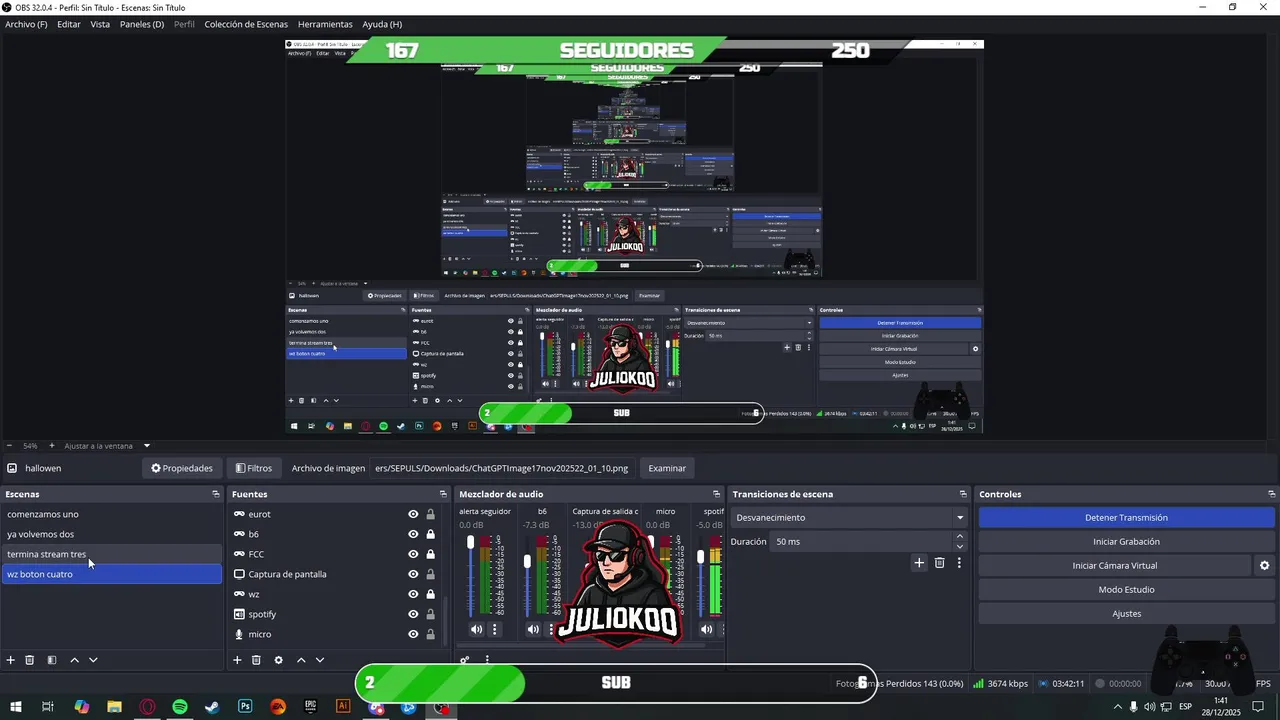Open transition properties three-dot menu

point(959,563)
